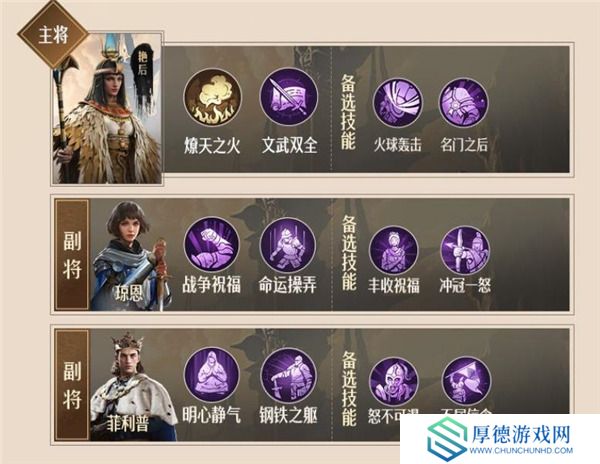Click Cleopatra's main general portrait

(107, 109)
